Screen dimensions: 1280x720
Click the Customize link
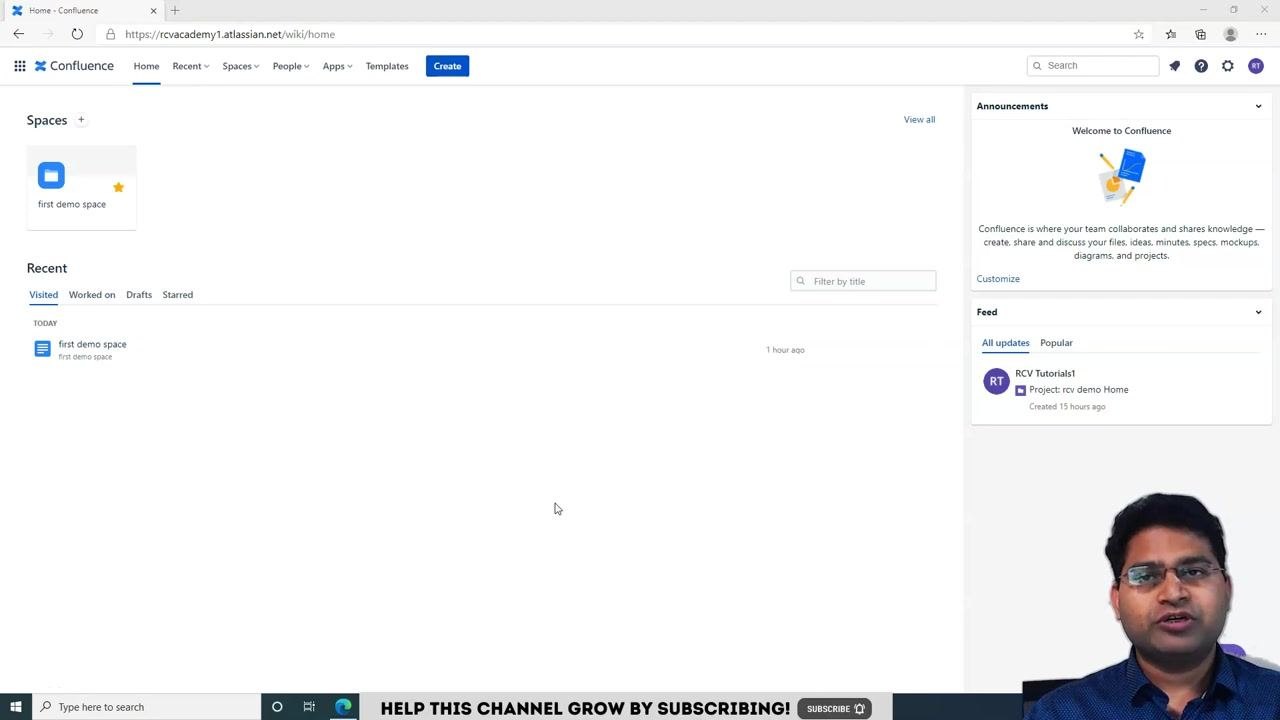tap(998, 279)
